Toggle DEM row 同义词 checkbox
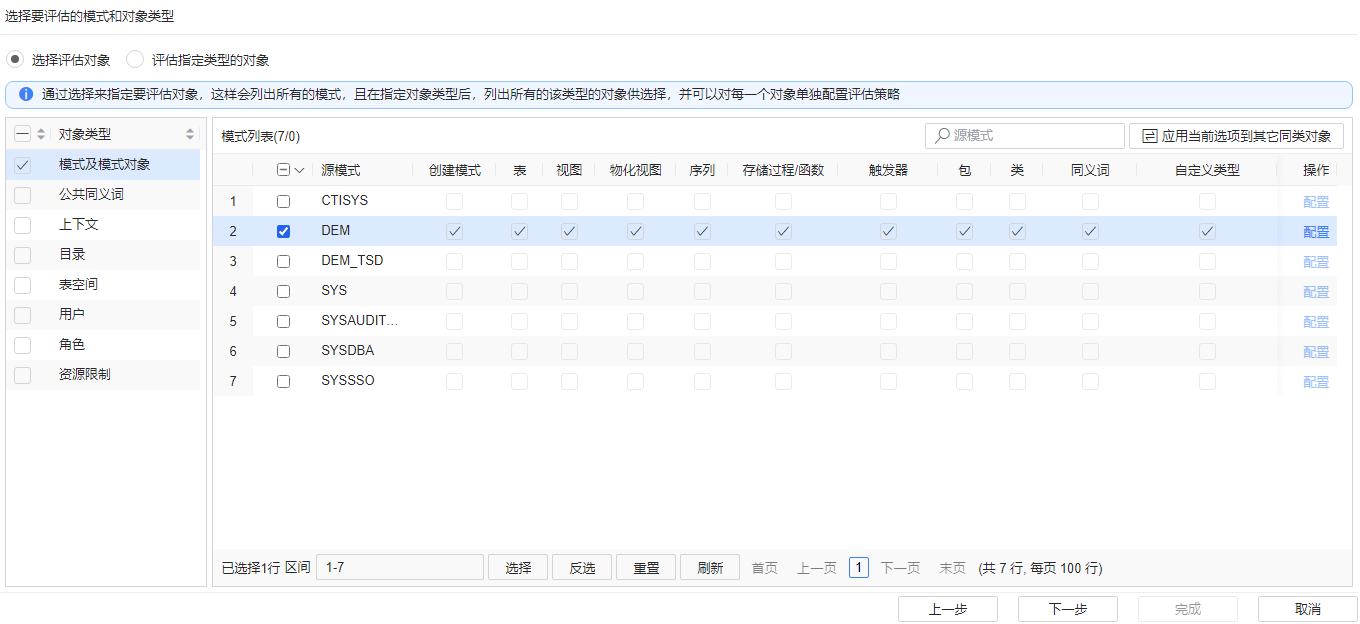 [x=1090, y=231]
